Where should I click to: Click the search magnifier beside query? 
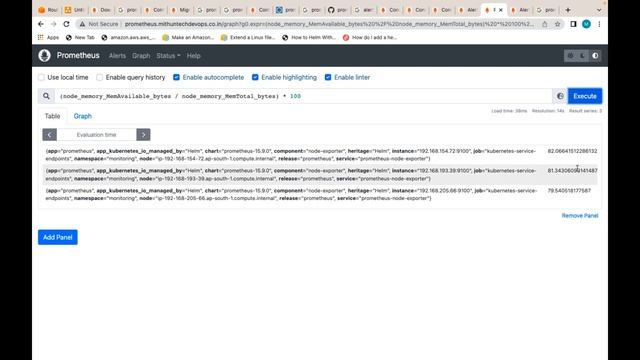pos(46,96)
